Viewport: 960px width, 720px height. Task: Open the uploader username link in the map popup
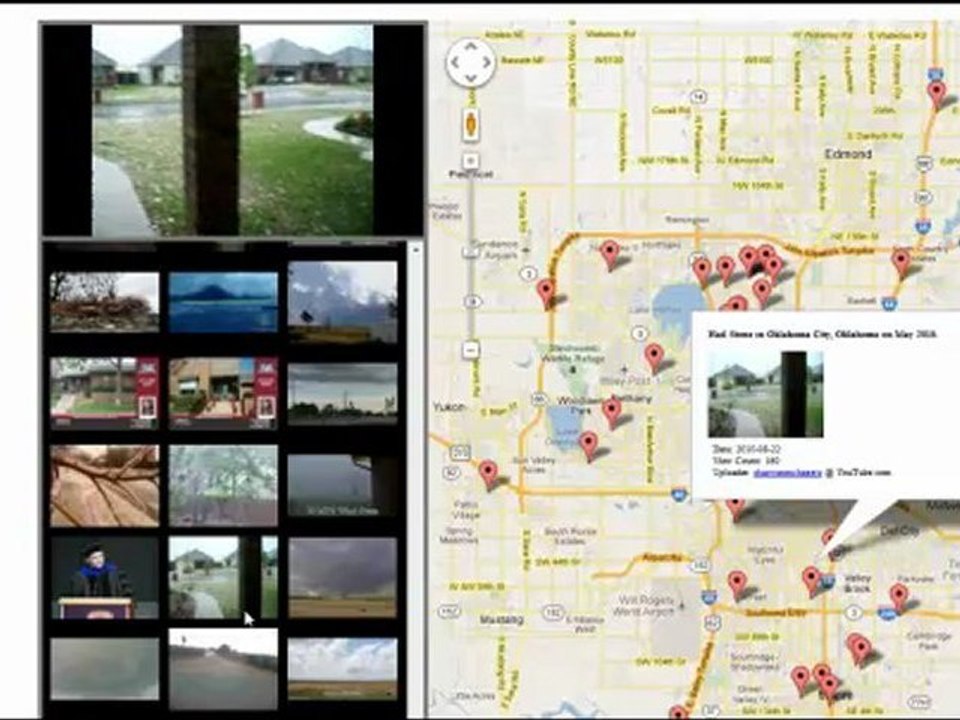(787, 473)
